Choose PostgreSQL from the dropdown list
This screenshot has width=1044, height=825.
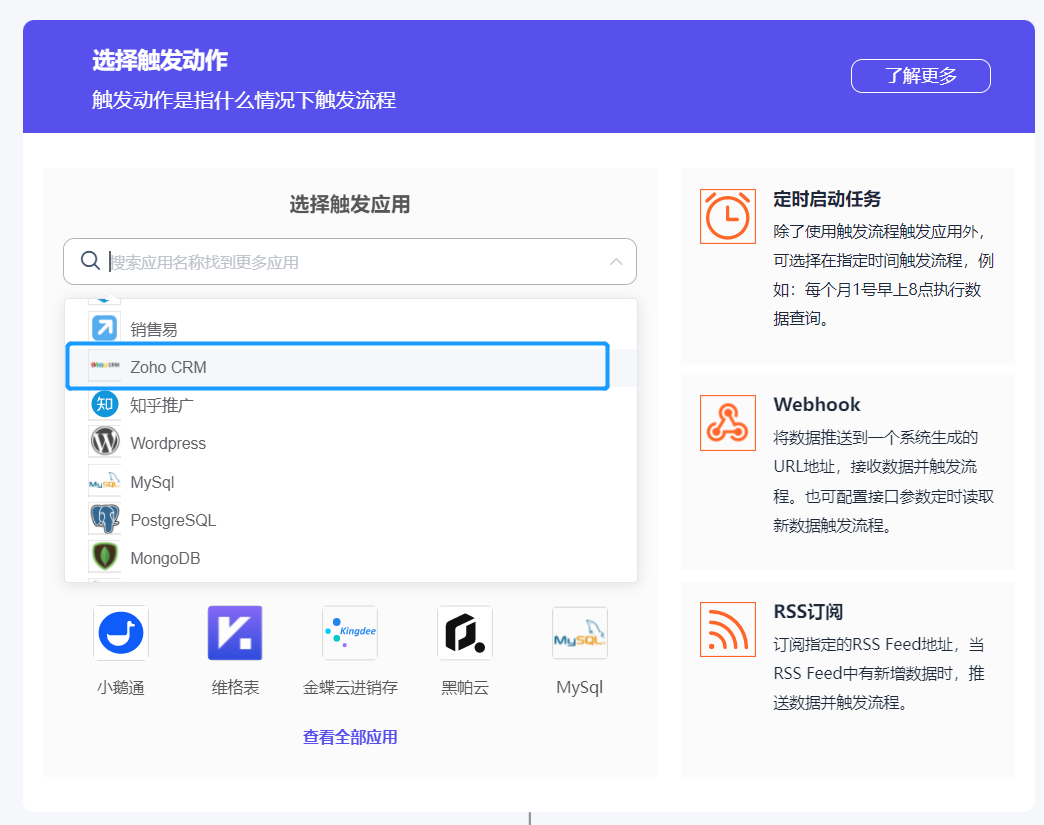(351, 519)
